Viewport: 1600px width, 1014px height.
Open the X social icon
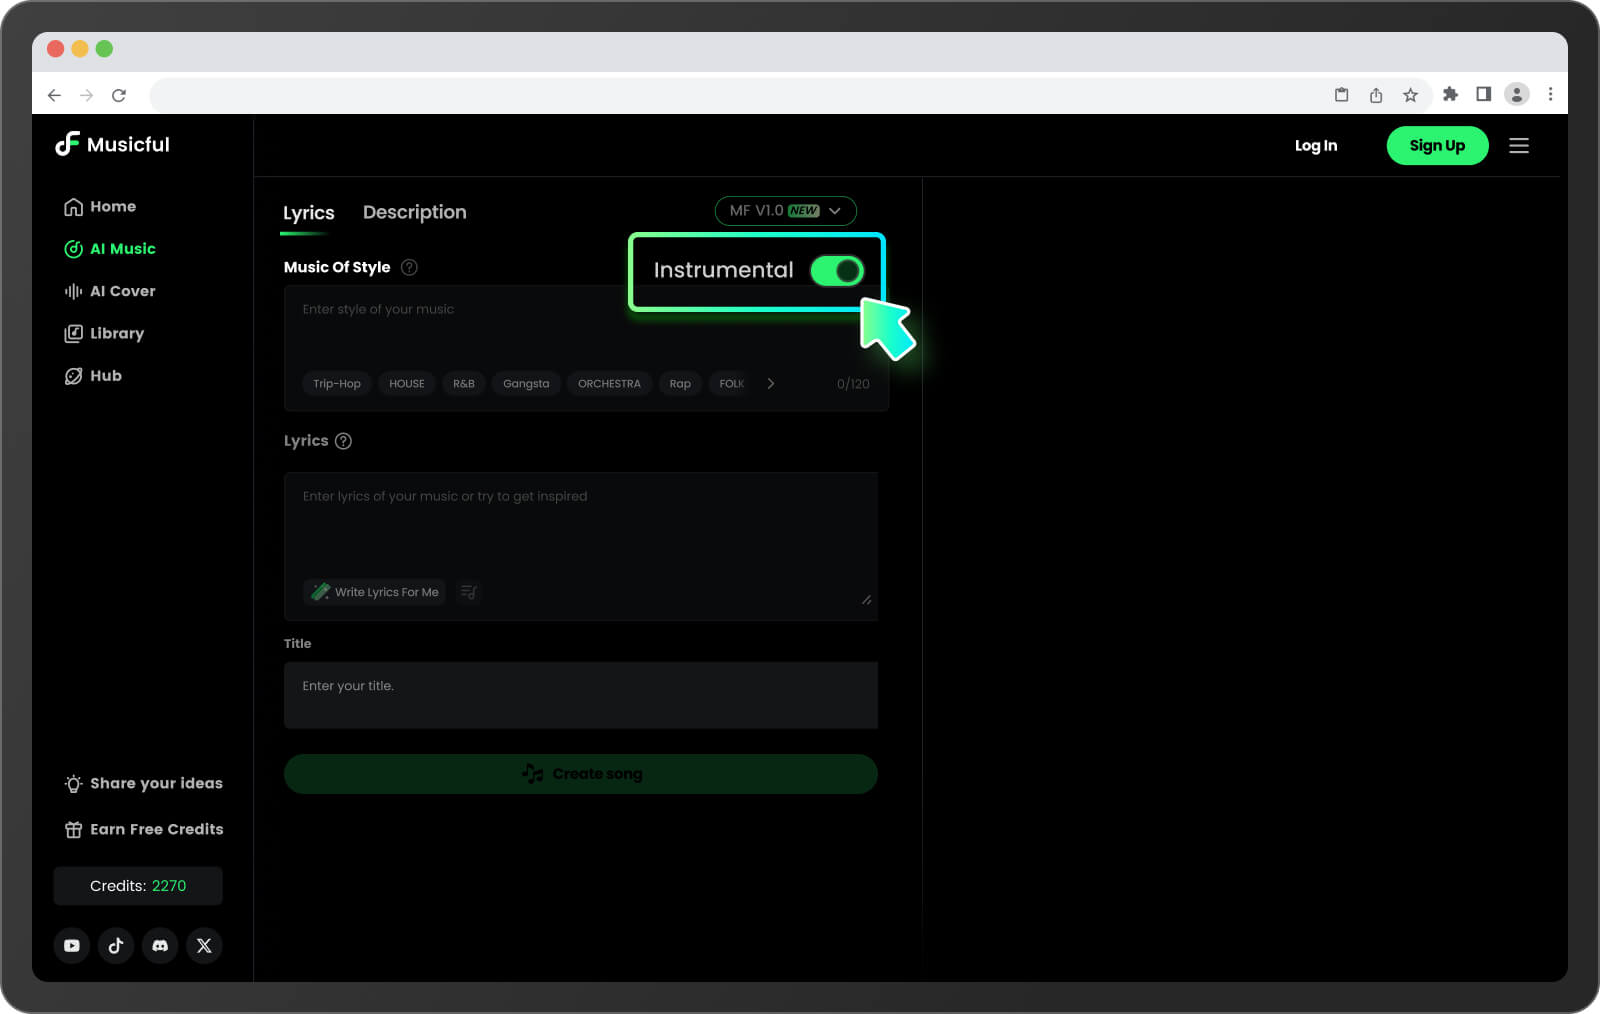(204, 945)
